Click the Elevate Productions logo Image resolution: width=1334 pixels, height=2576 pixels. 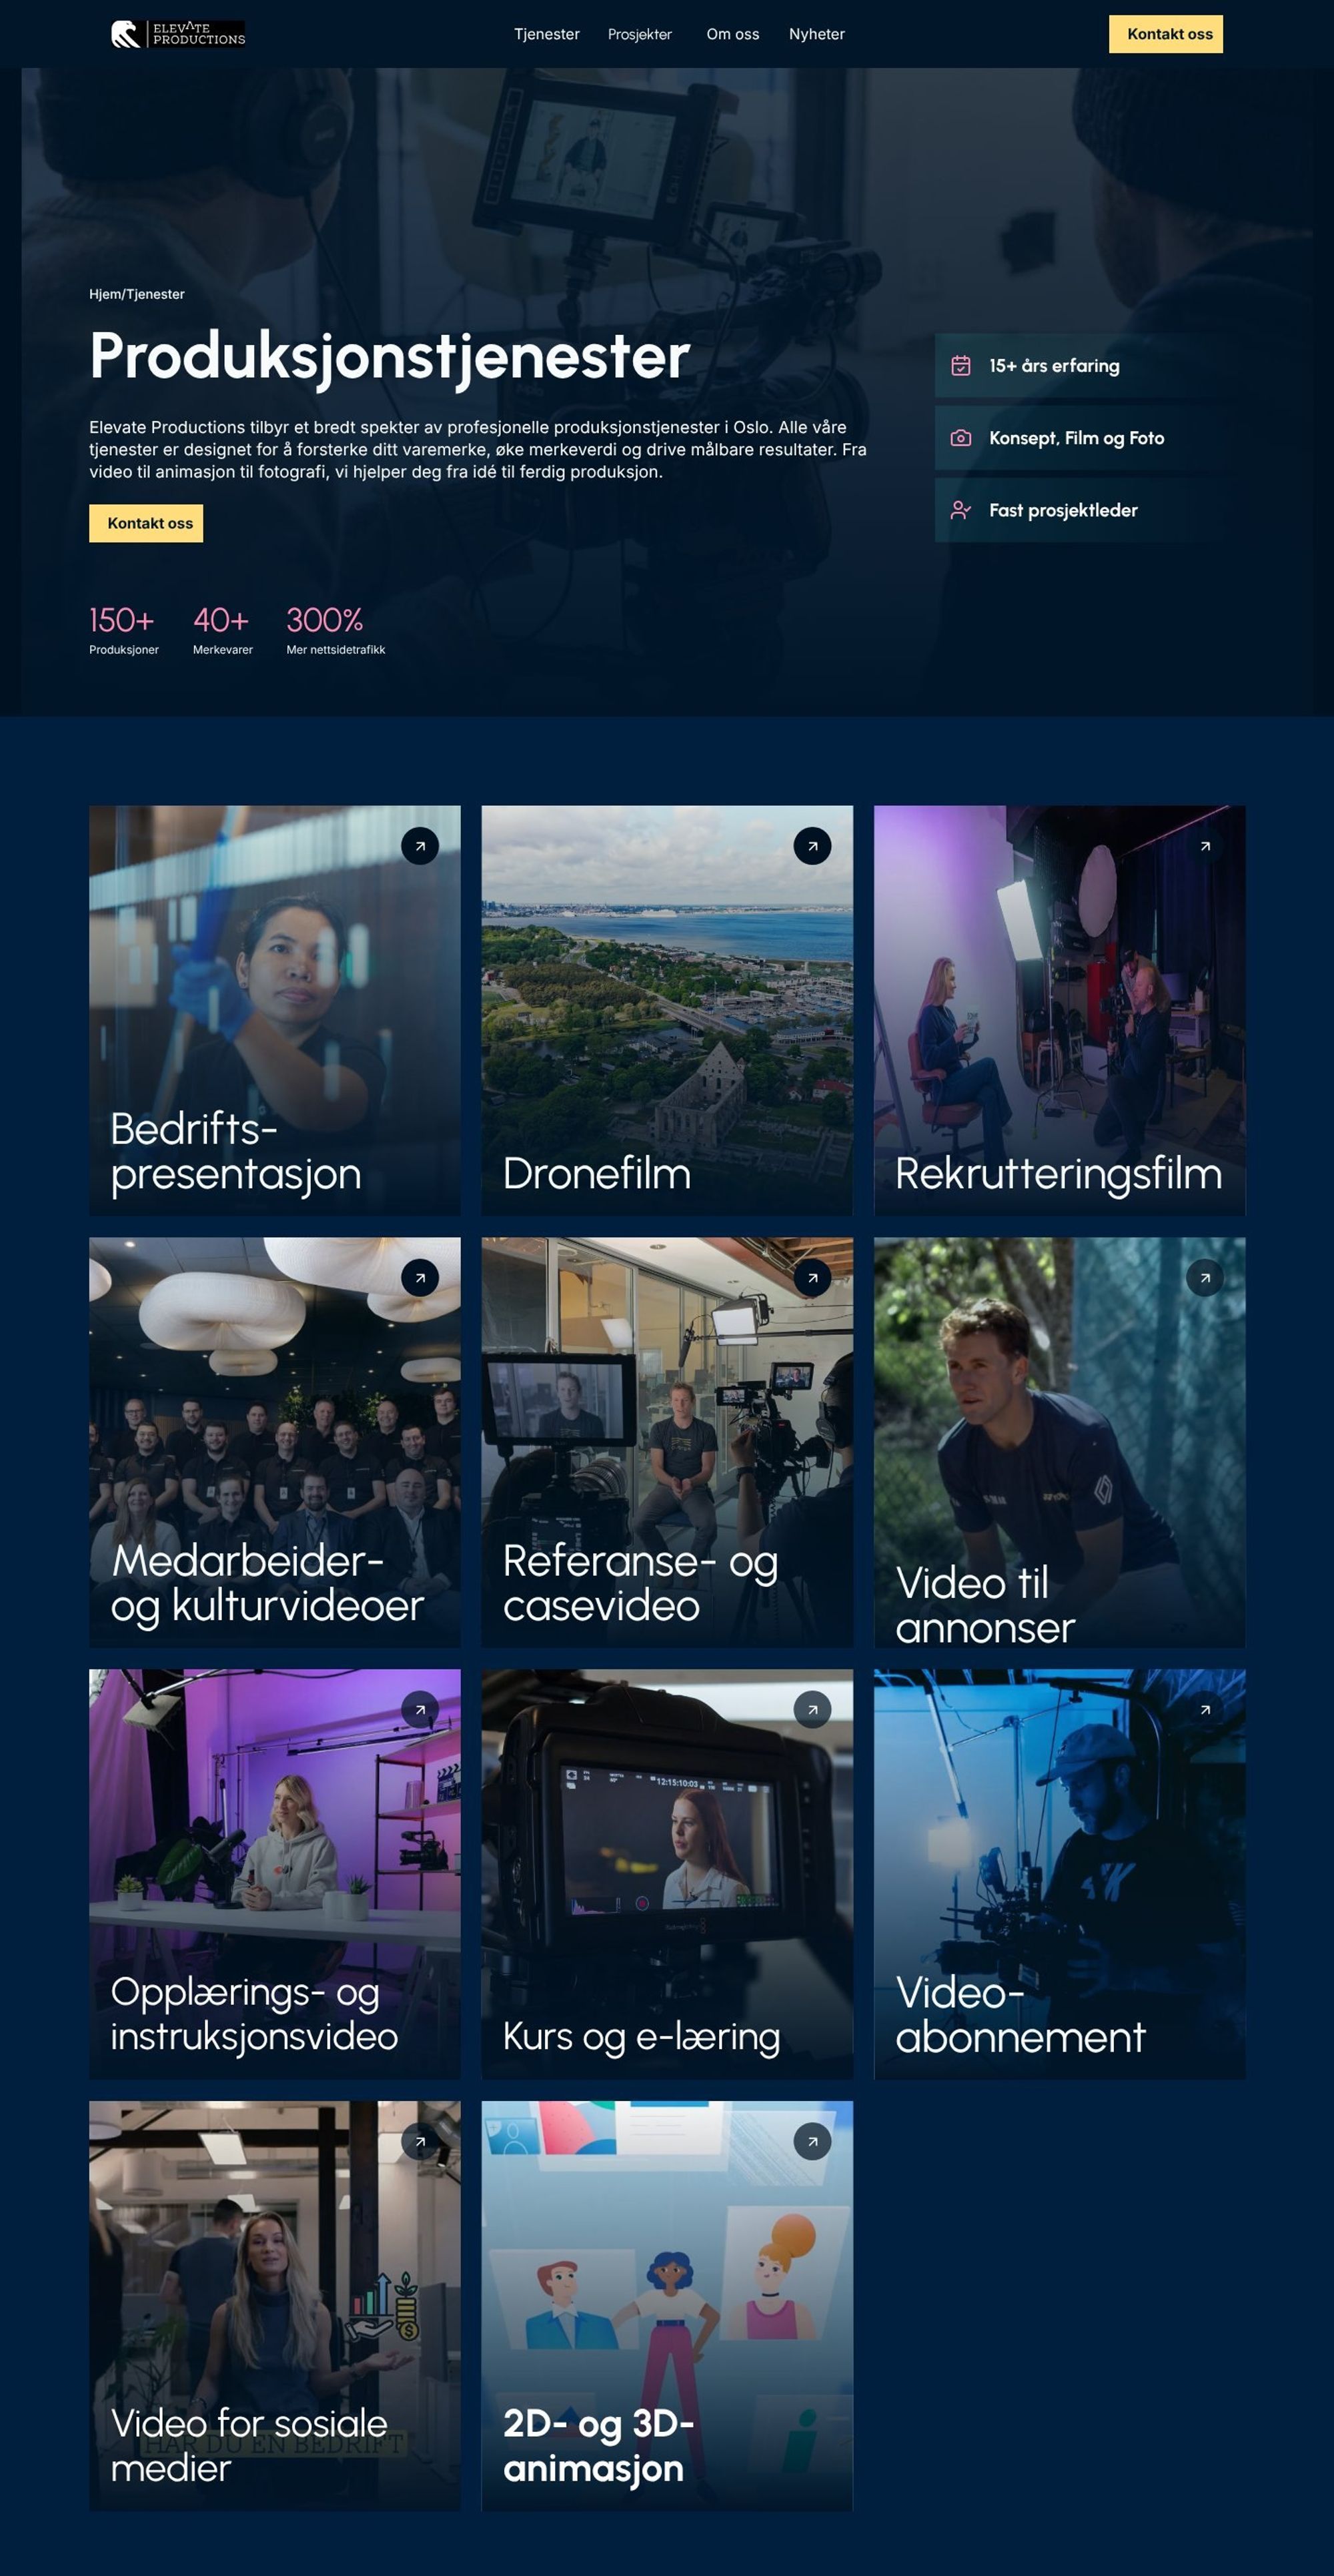pos(178,34)
